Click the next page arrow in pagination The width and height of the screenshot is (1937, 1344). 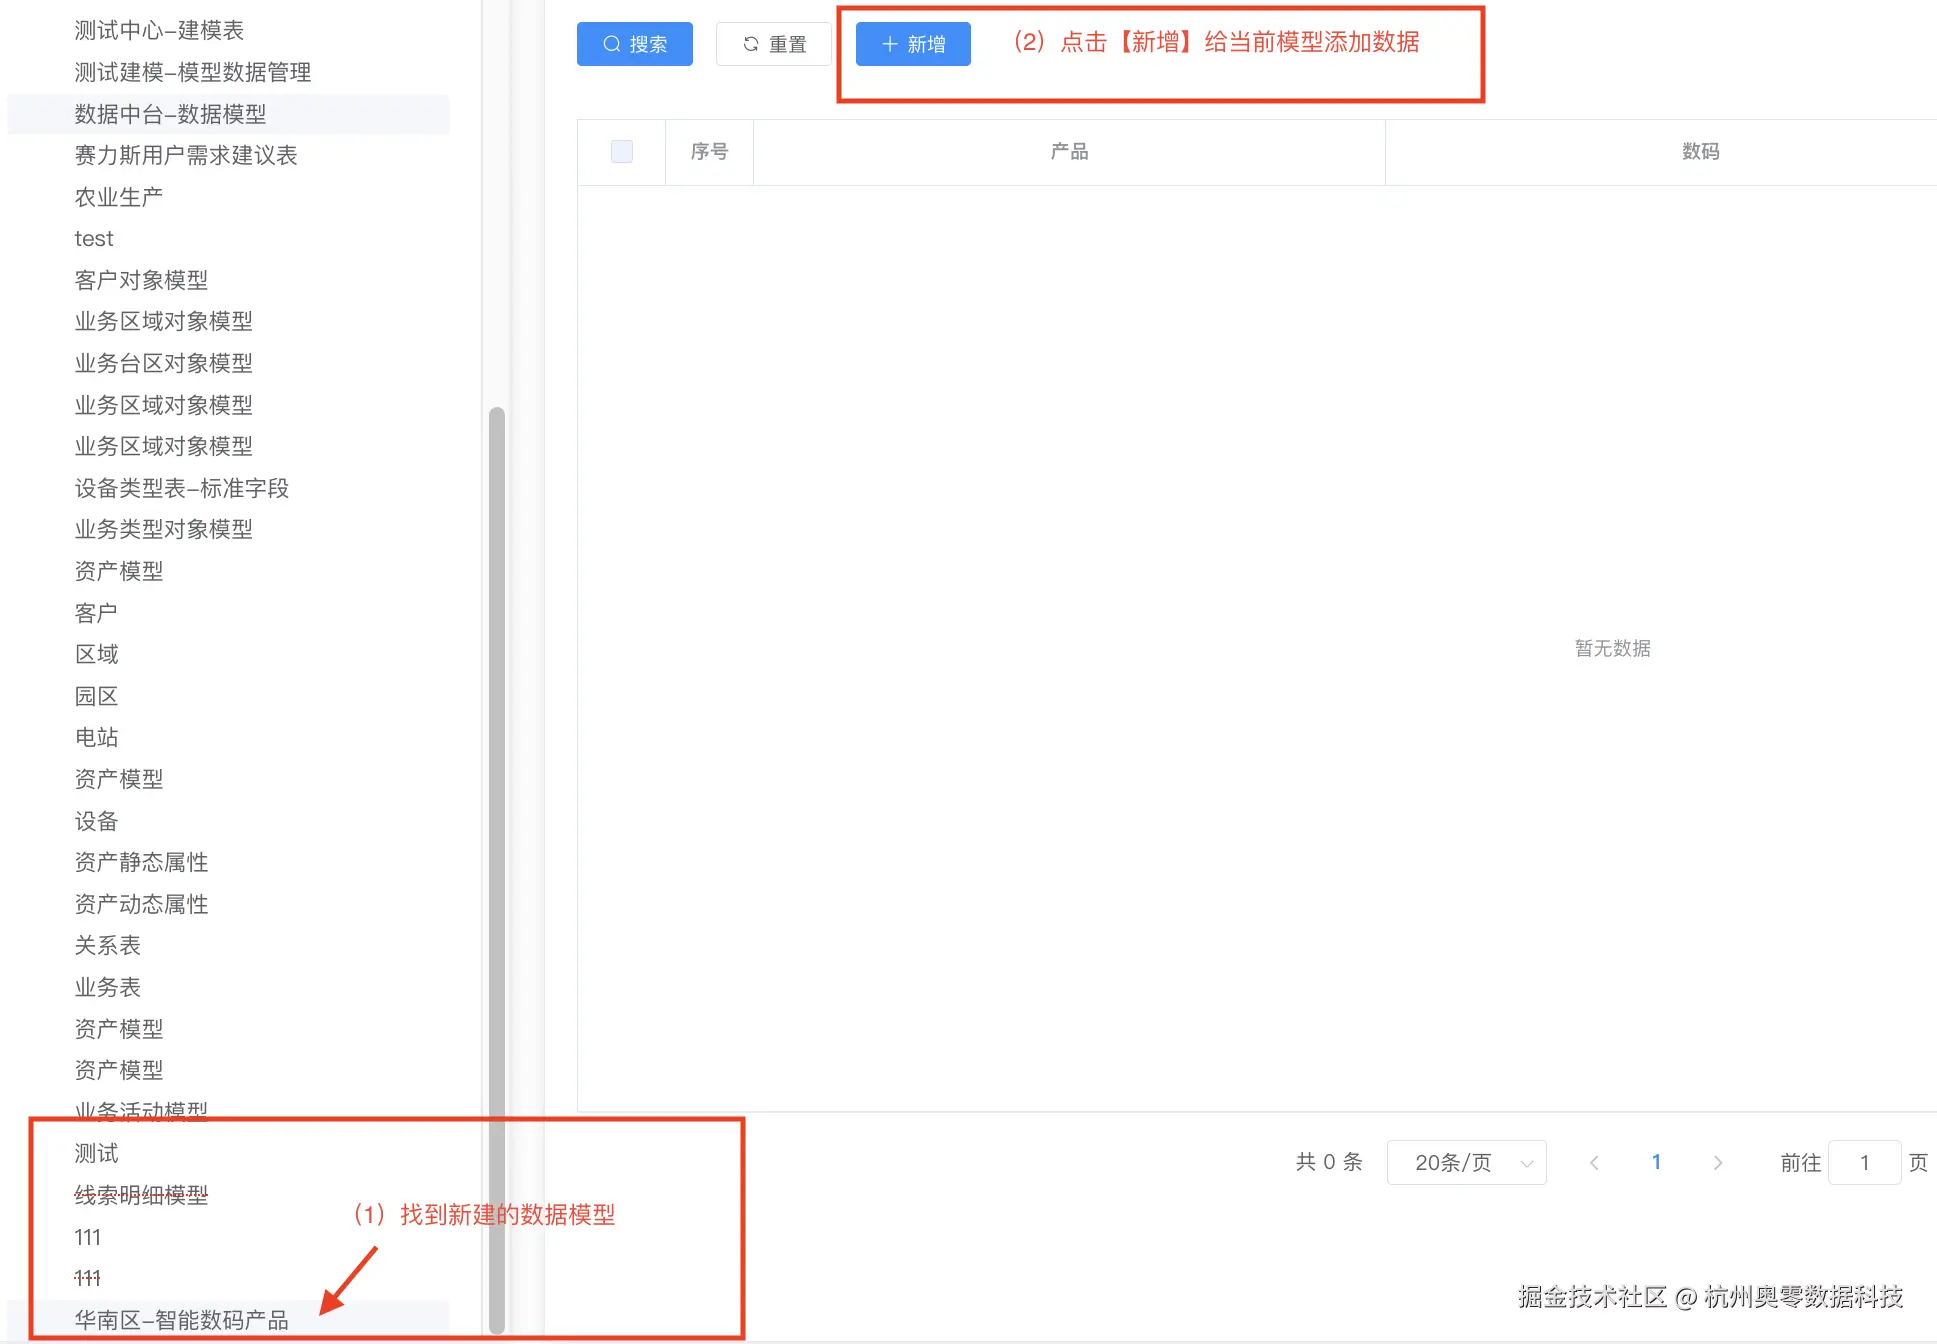pos(1718,1162)
